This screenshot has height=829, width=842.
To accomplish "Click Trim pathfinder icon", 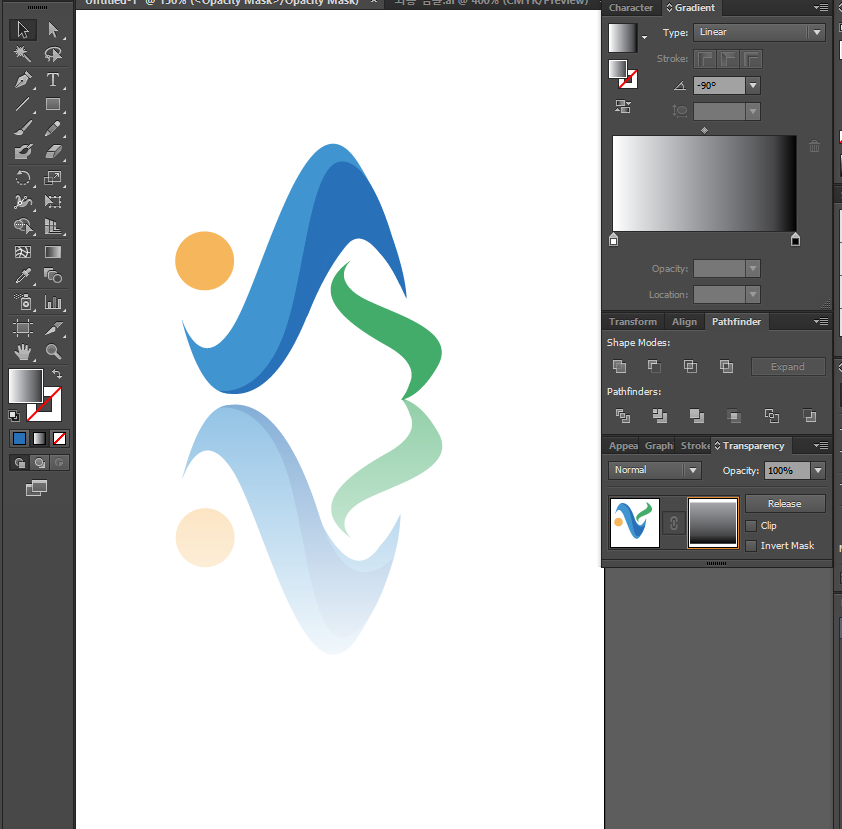I will [659, 416].
